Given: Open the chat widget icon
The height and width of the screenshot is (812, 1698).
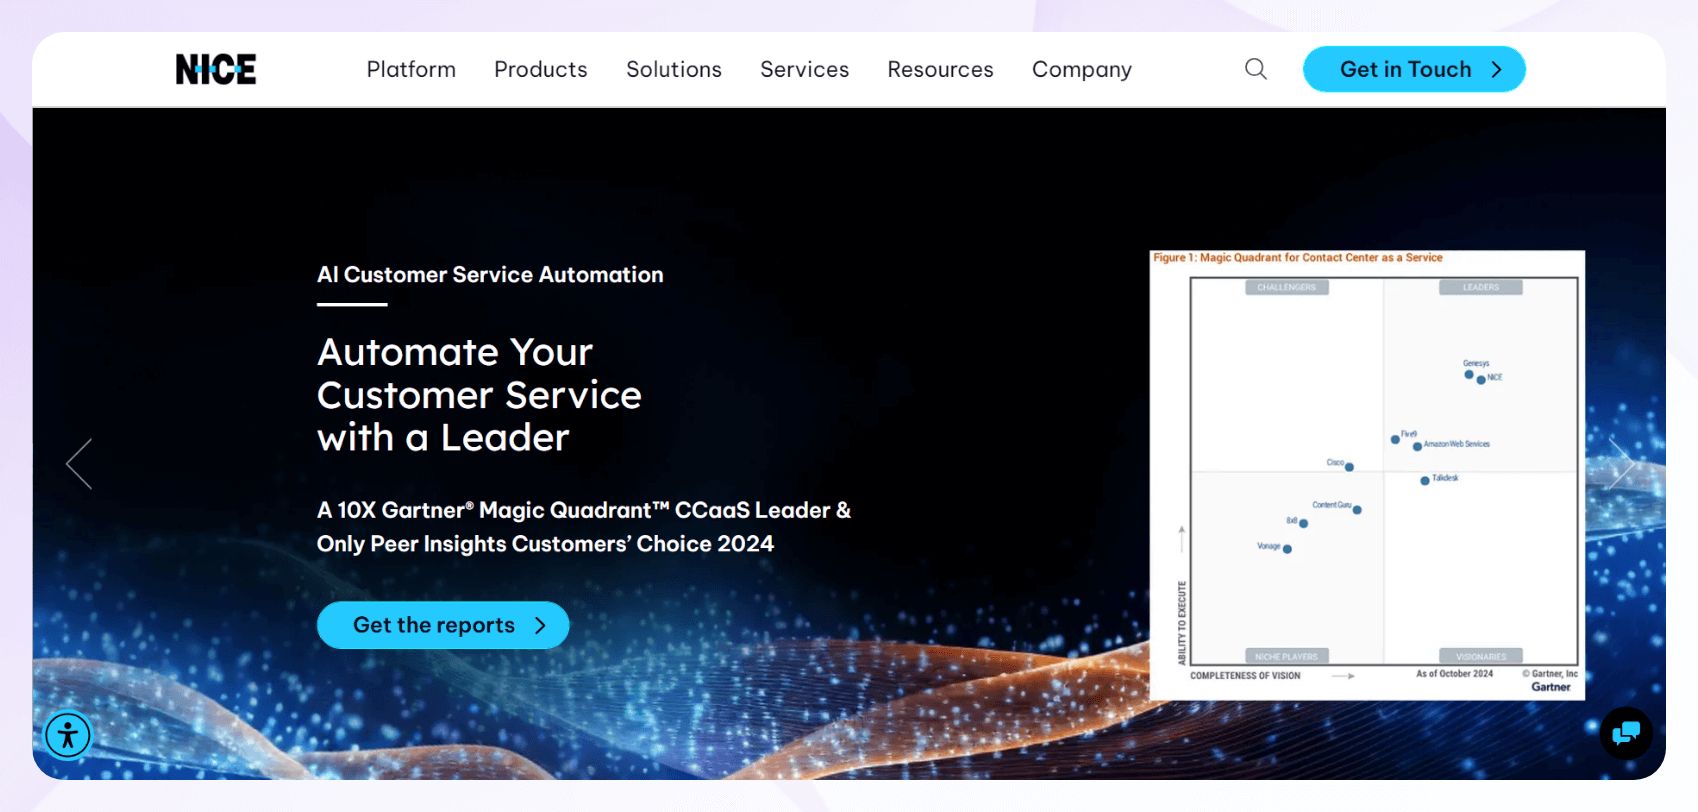Looking at the screenshot, I should (1626, 733).
